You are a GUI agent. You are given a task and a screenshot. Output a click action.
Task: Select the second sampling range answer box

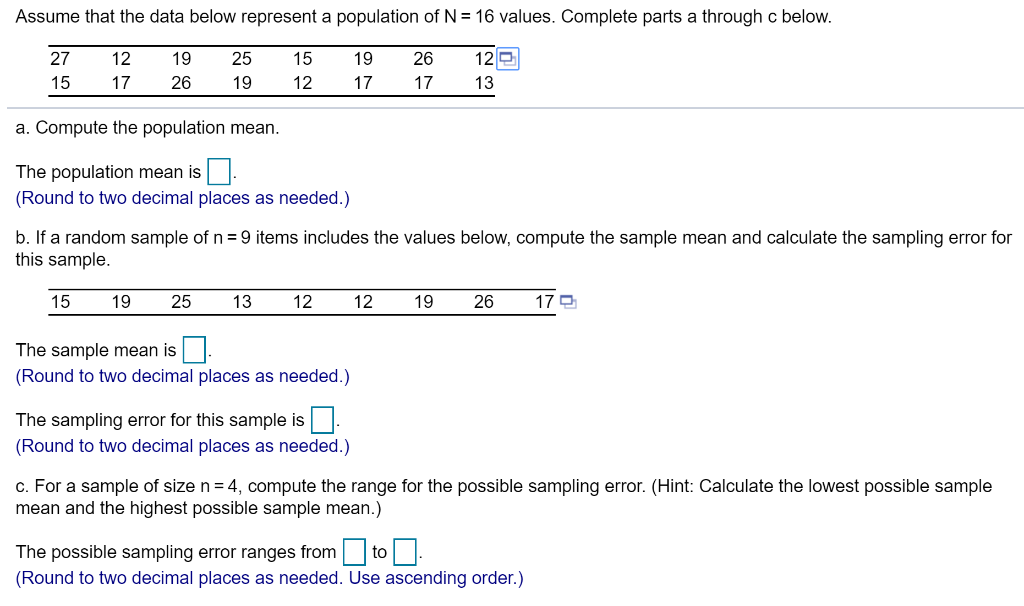pyautogui.click(x=402, y=551)
